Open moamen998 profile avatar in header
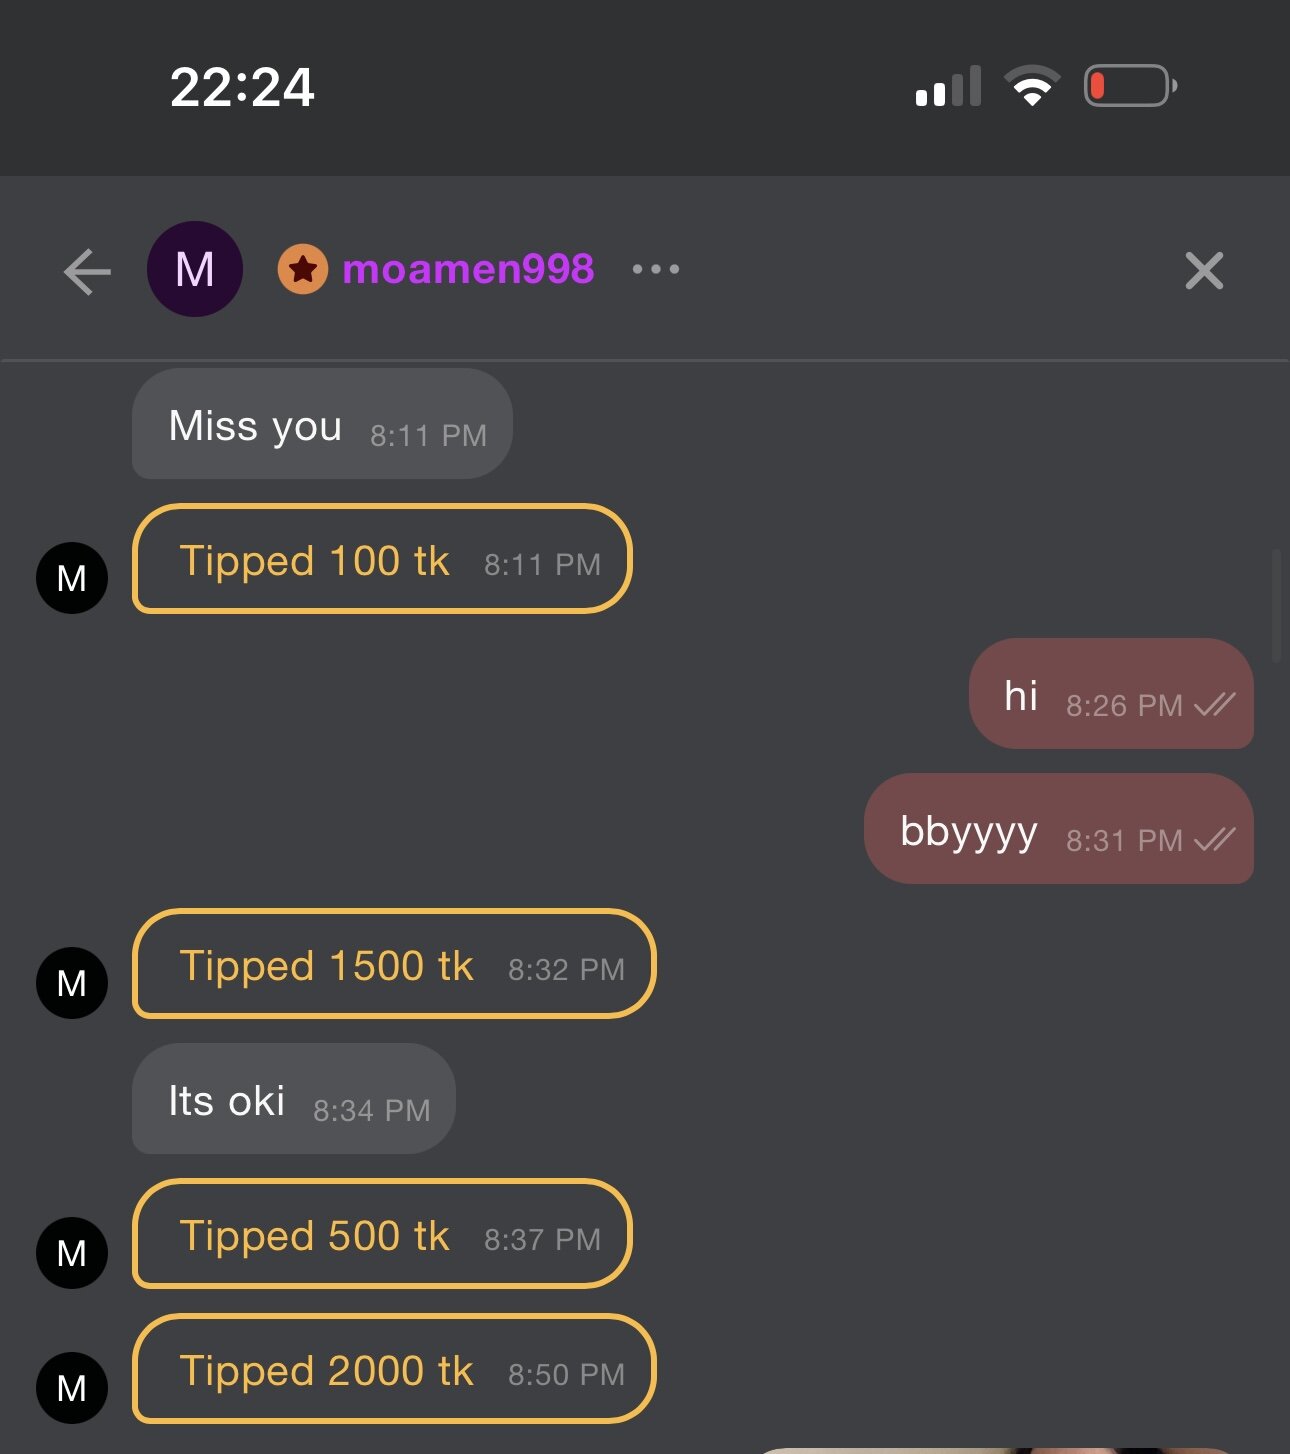Viewport: 1290px width, 1454px height. [195, 269]
